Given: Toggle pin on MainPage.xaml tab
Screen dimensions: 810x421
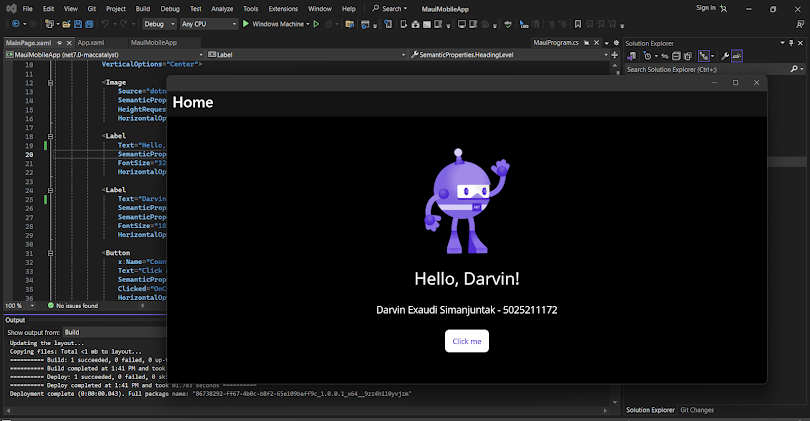Looking at the screenshot, I should click(x=57, y=43).
